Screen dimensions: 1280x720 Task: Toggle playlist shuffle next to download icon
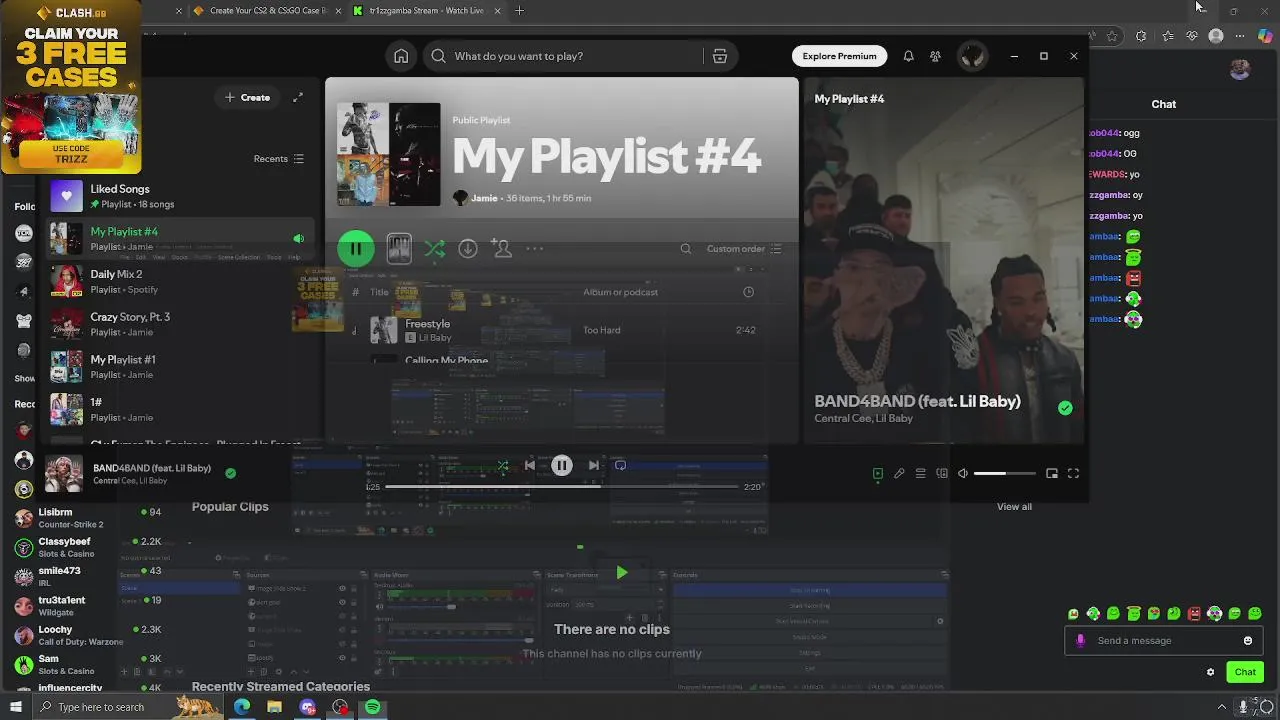click(x=434, y=248)
